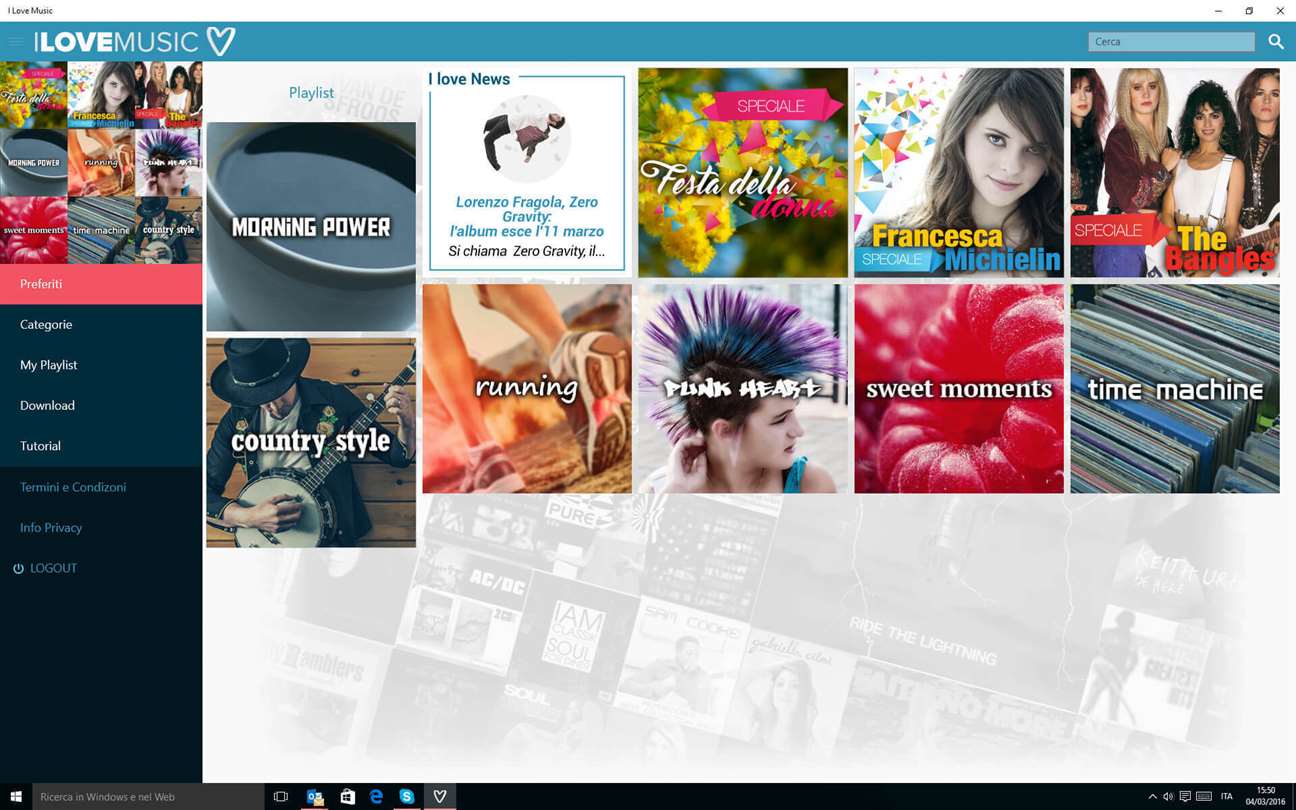Open the Lorenzo Fragola Zero Gravity news headline
Viewport: 1296px width, 810px height.
click(x=527, y=216)
